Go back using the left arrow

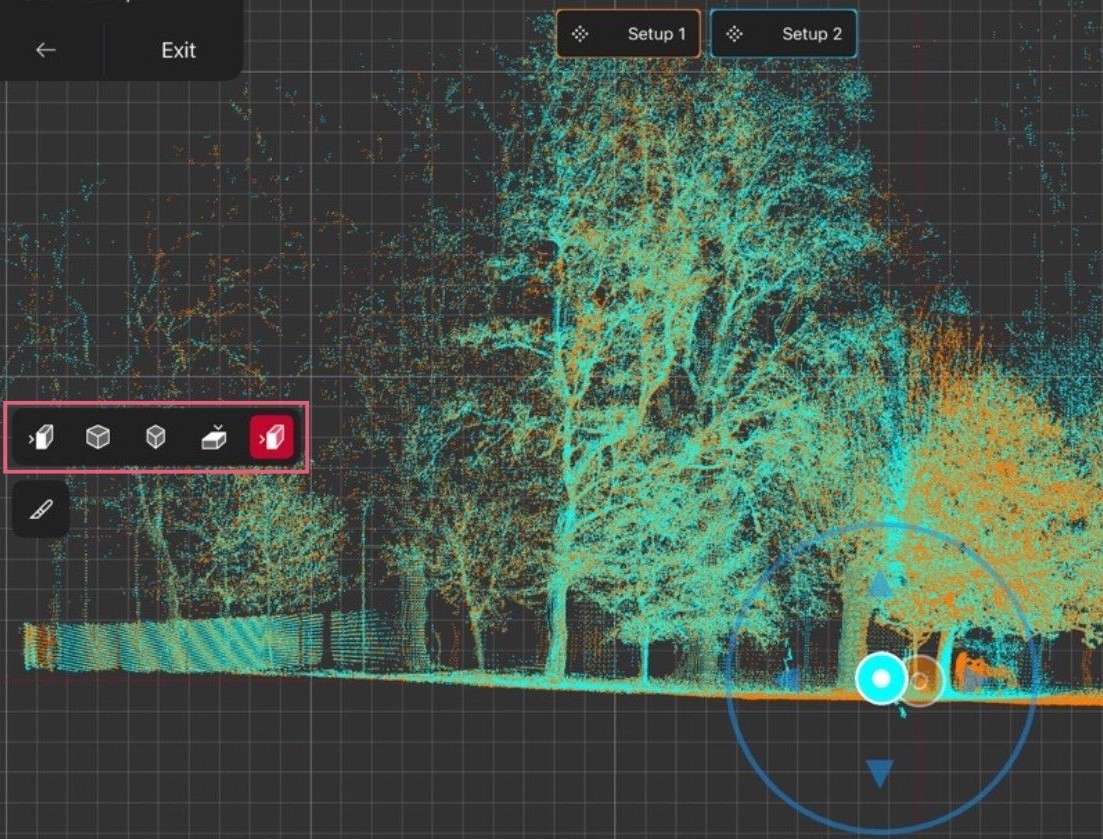coord(46,50)
